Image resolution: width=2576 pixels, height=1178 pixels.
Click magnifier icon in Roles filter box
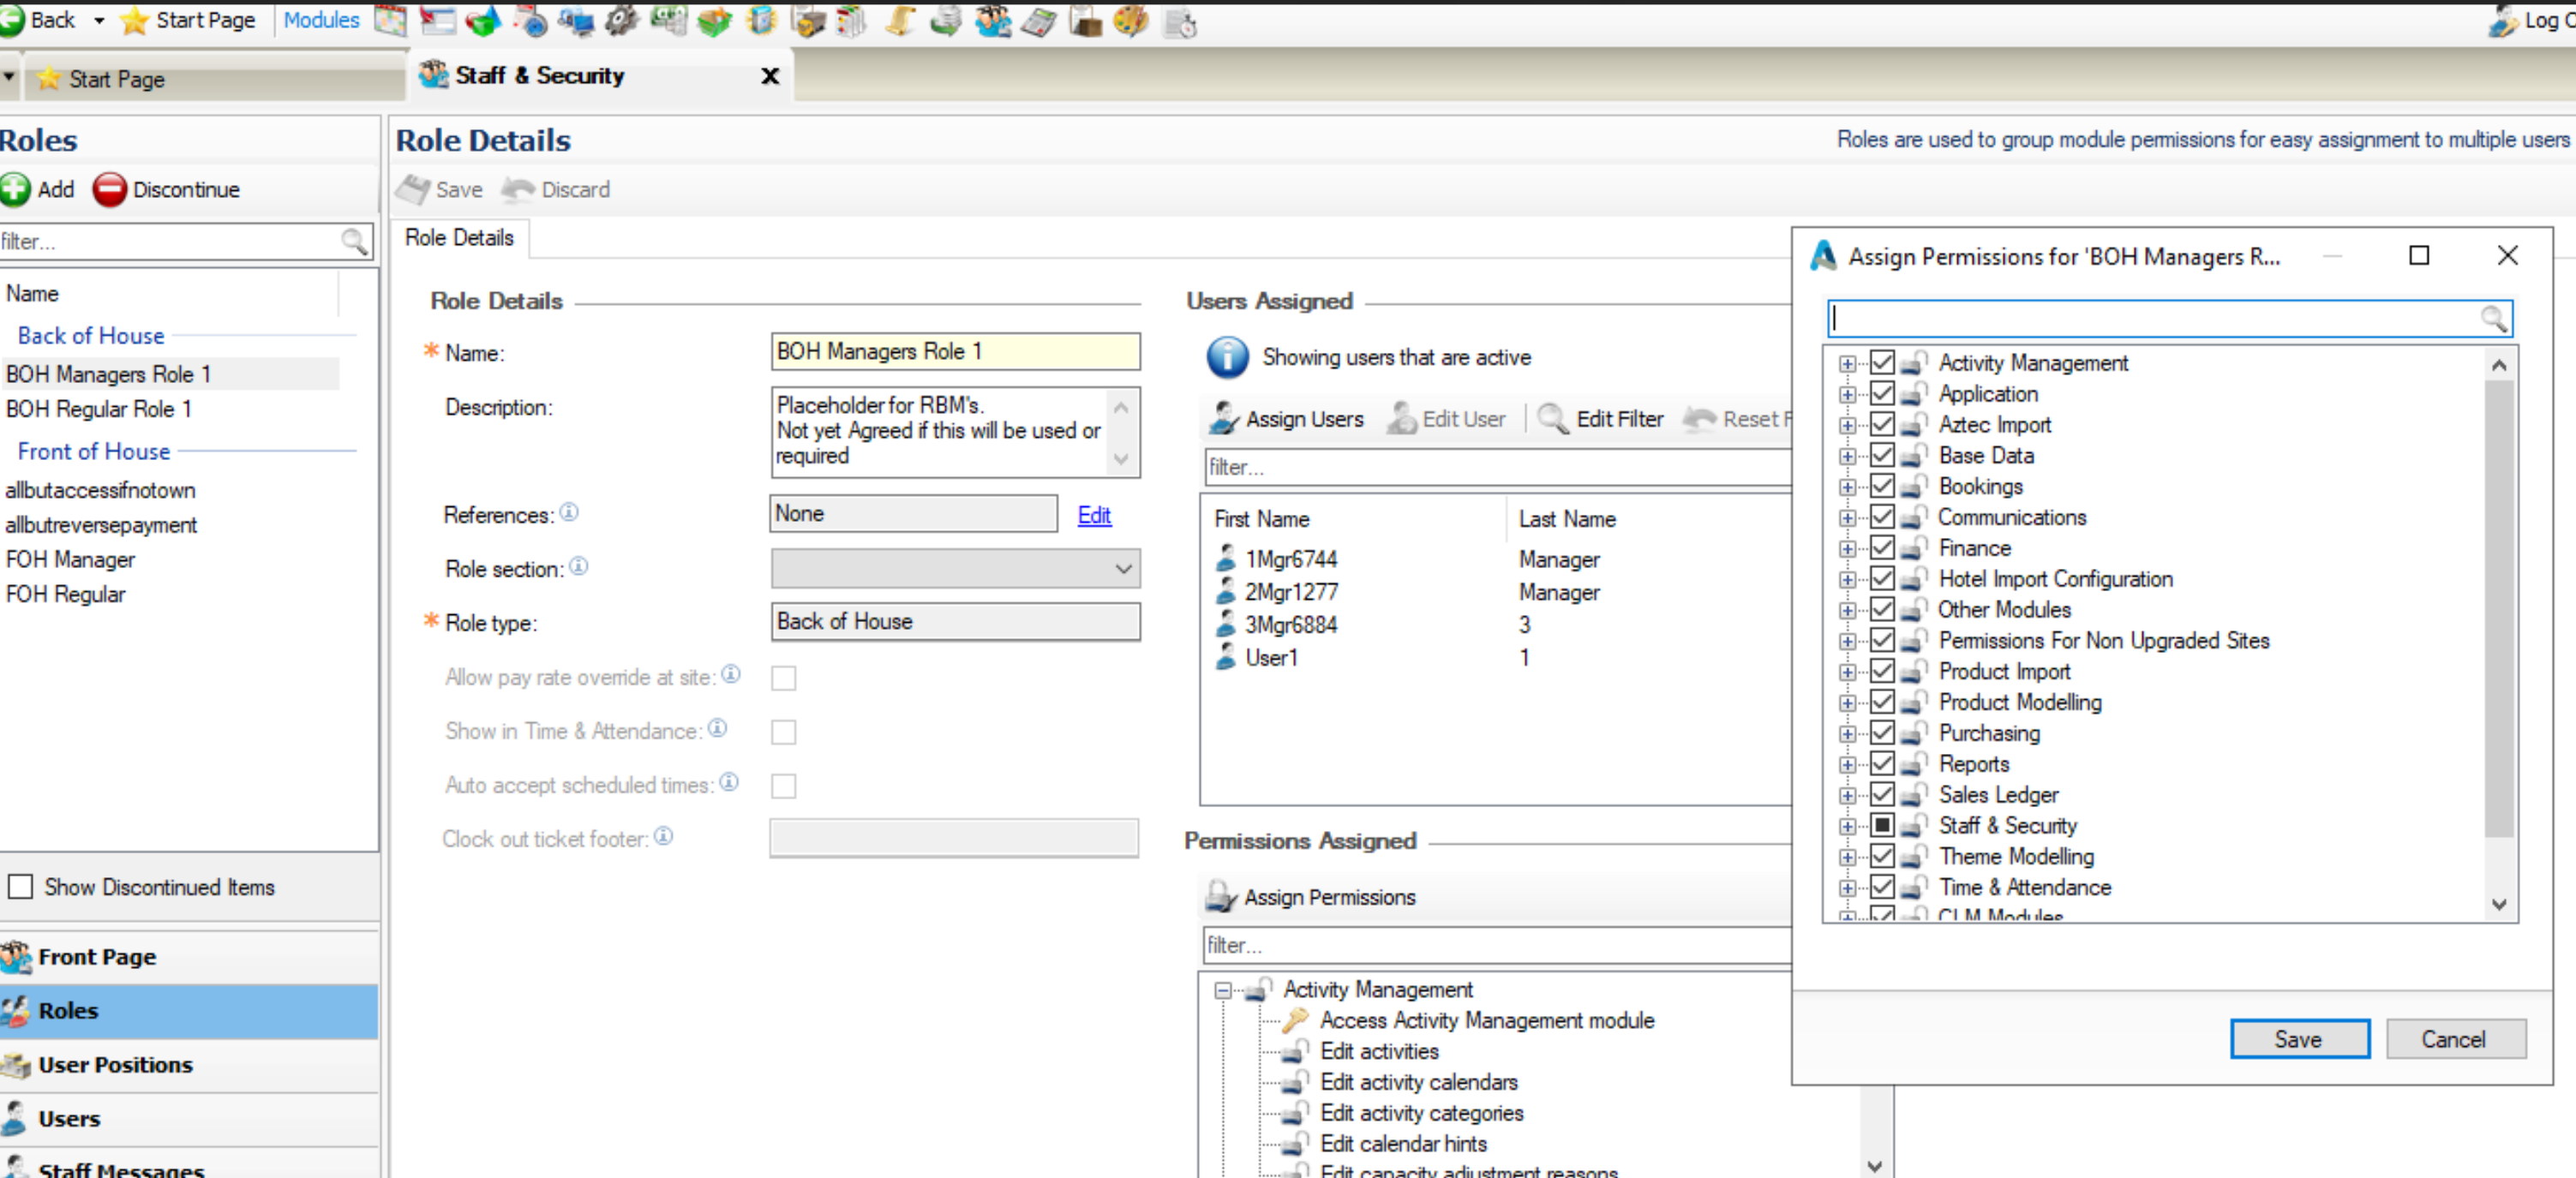click(354, 240)
